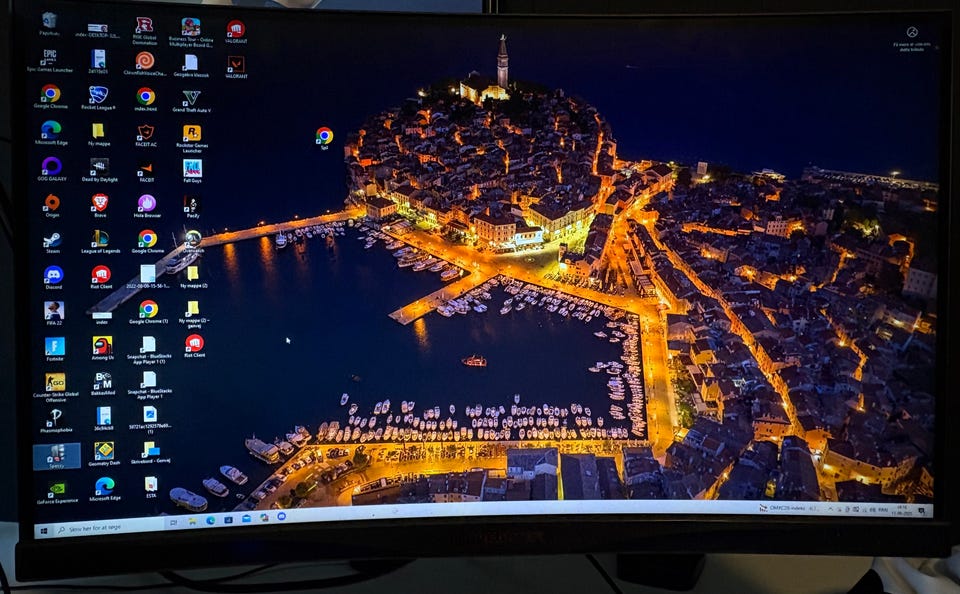Open Snapchat BlueStacks App Player 1 (1) file
Screen dimensions: 960x594
pyautogui.click(x=149, y=350)
